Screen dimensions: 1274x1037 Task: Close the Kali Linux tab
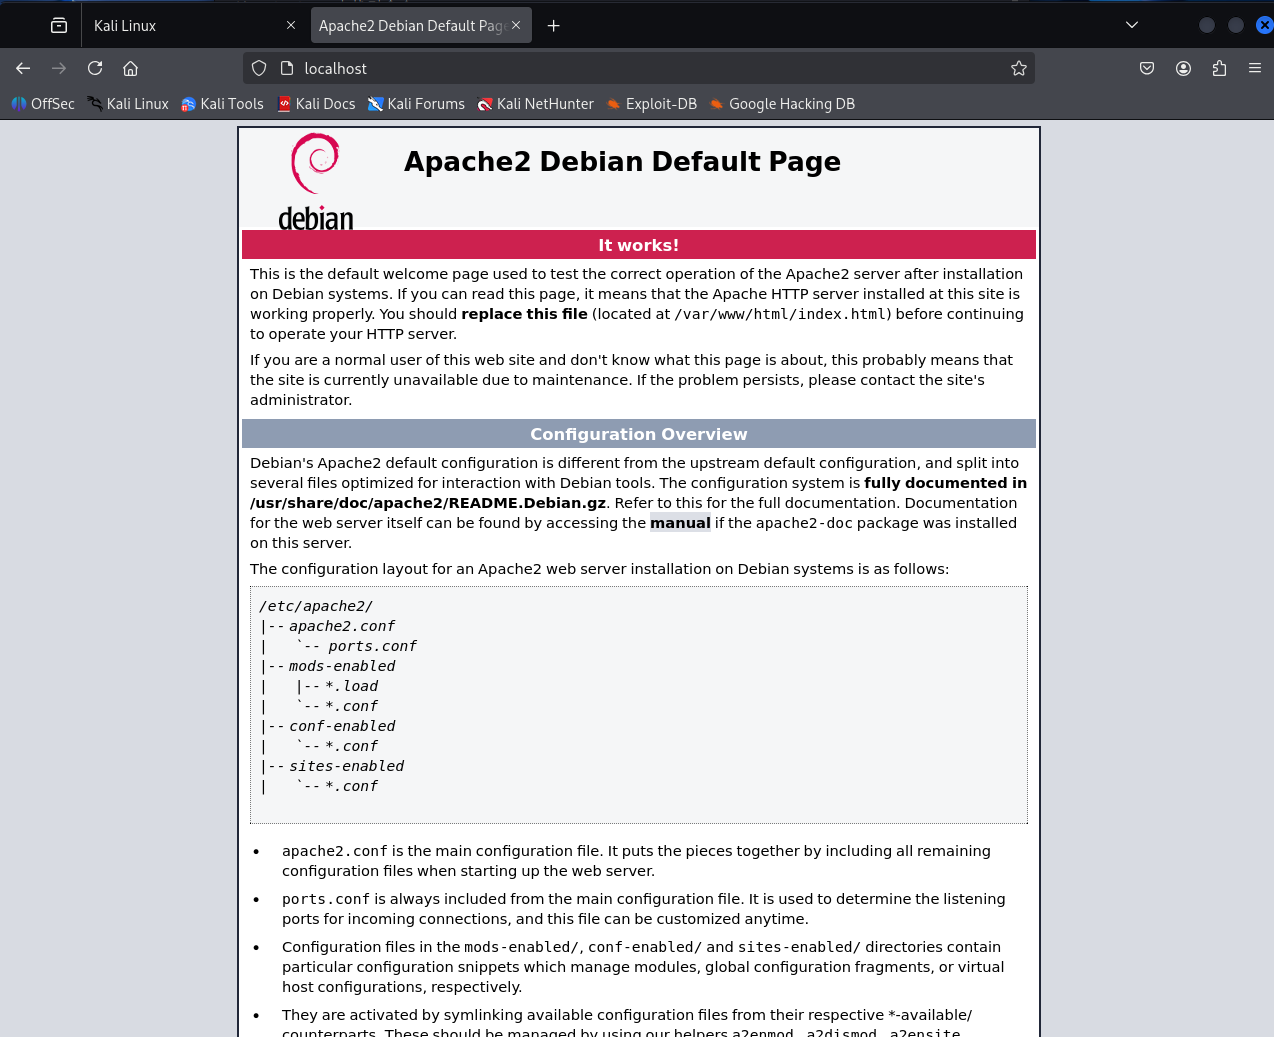(291, 25)
